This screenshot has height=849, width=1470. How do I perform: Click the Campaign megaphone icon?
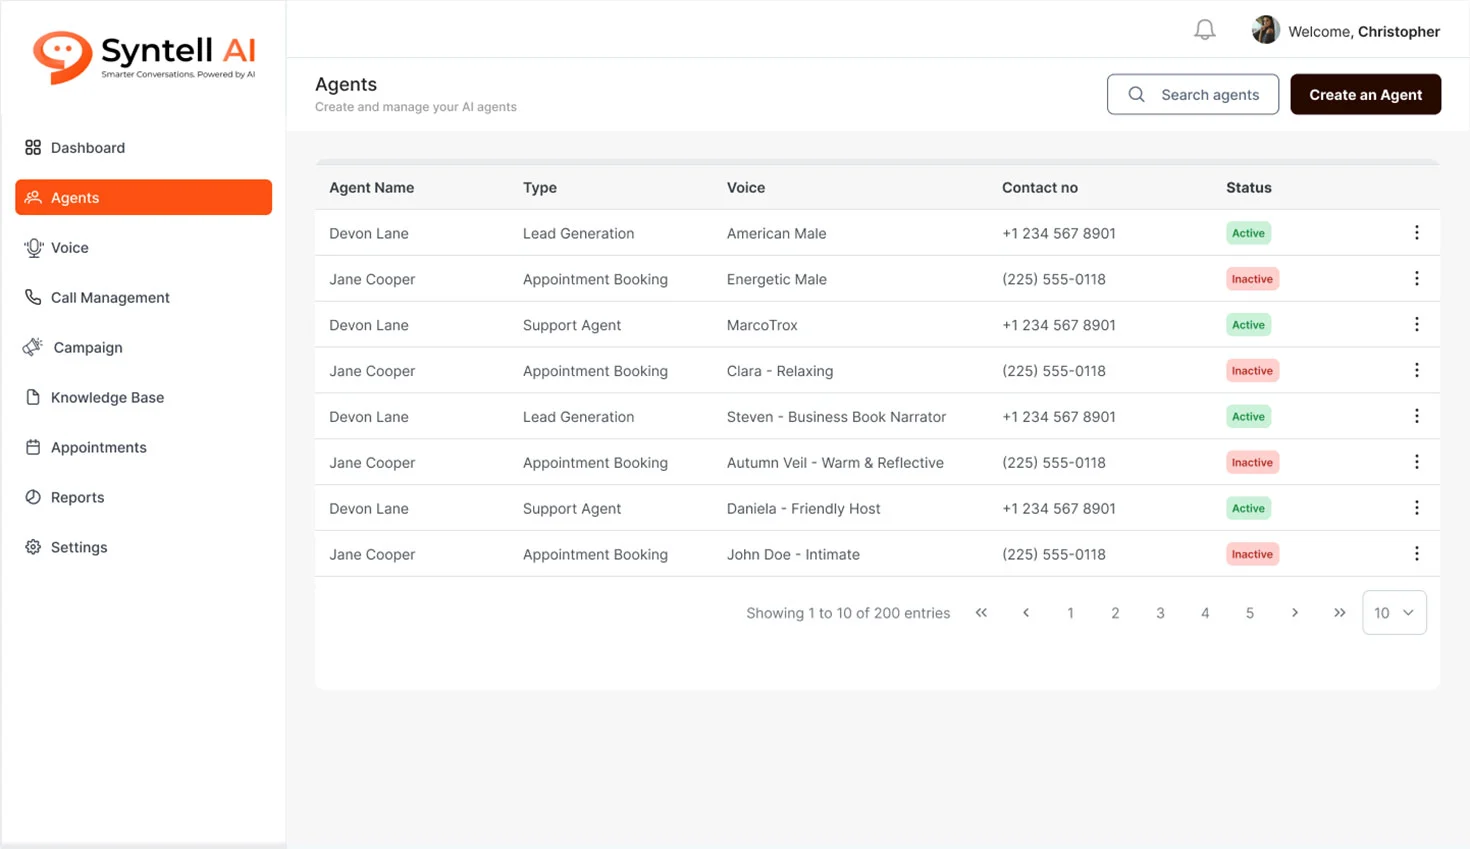33,347
